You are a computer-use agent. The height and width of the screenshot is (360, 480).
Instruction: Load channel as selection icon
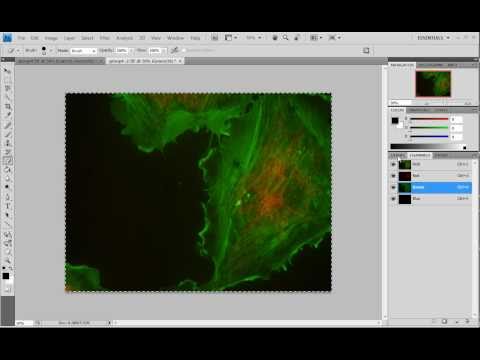coord(434,321)
